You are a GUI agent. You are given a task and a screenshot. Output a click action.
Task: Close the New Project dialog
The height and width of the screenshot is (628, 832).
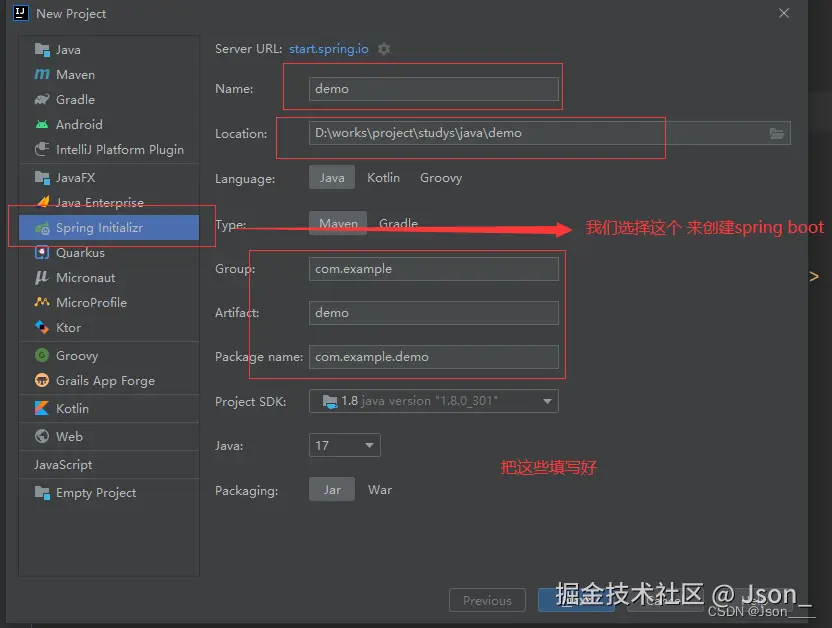coord(784,13)
